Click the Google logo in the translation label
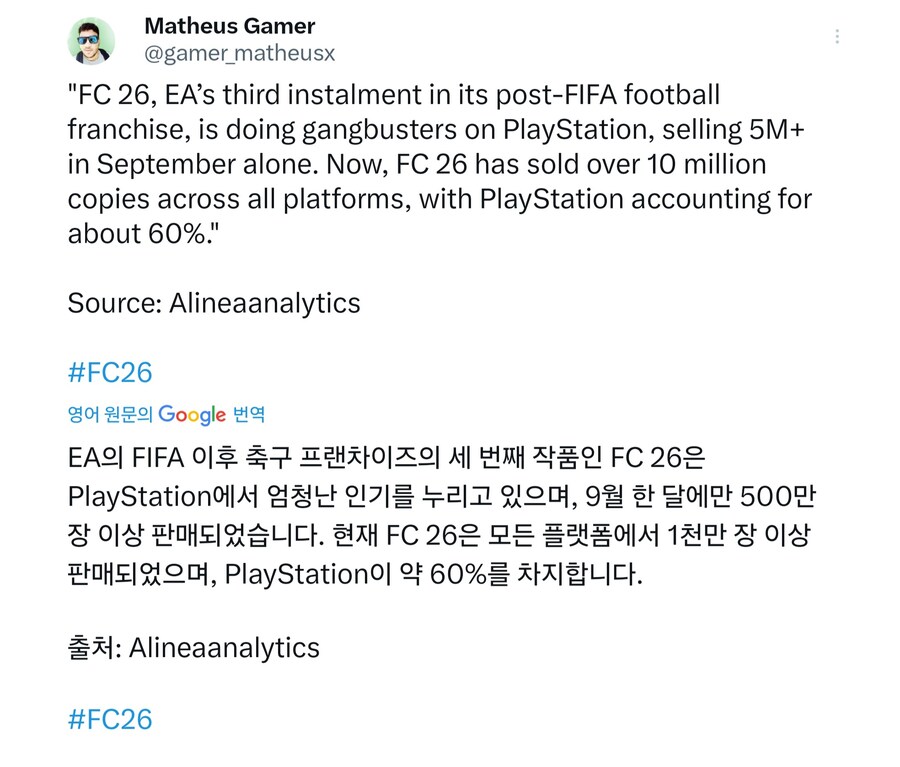 coord(192,414)
